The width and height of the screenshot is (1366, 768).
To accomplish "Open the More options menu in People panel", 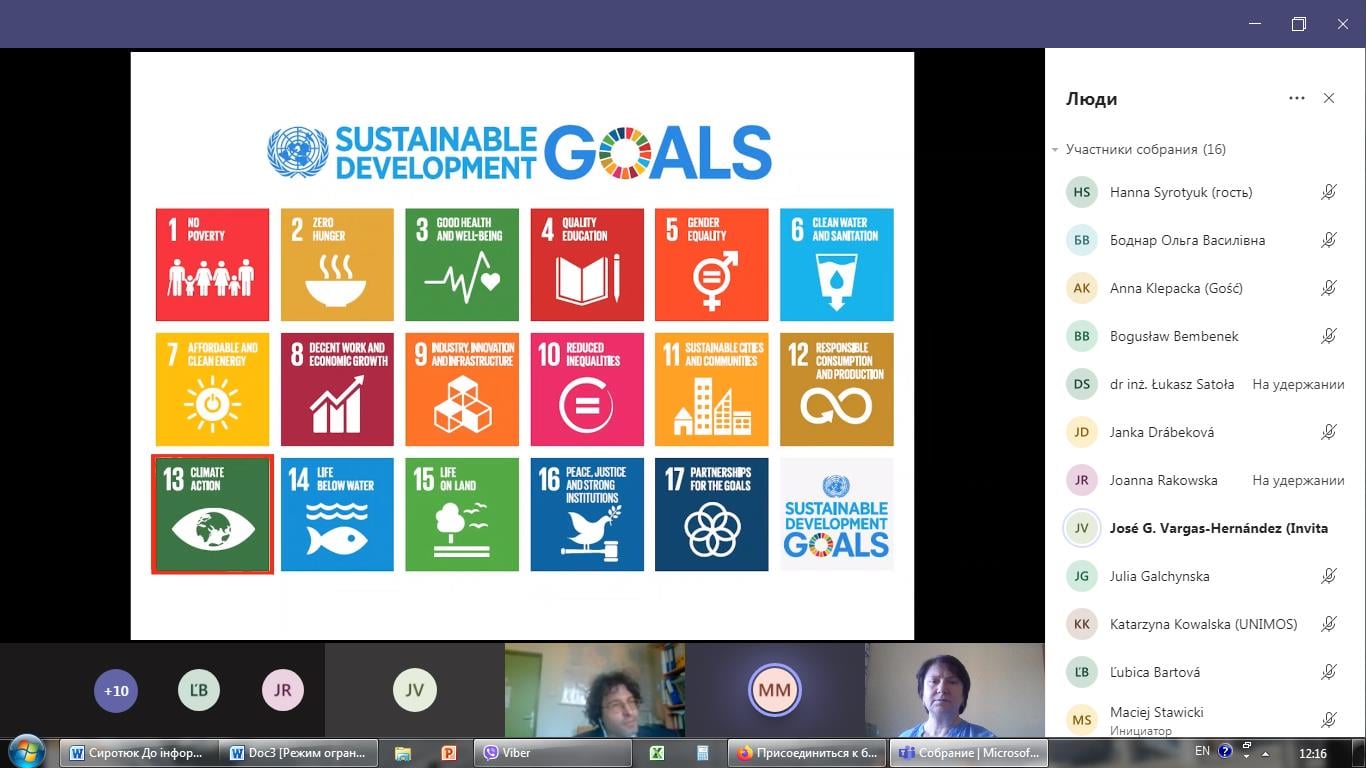I will coord(1296,98).
